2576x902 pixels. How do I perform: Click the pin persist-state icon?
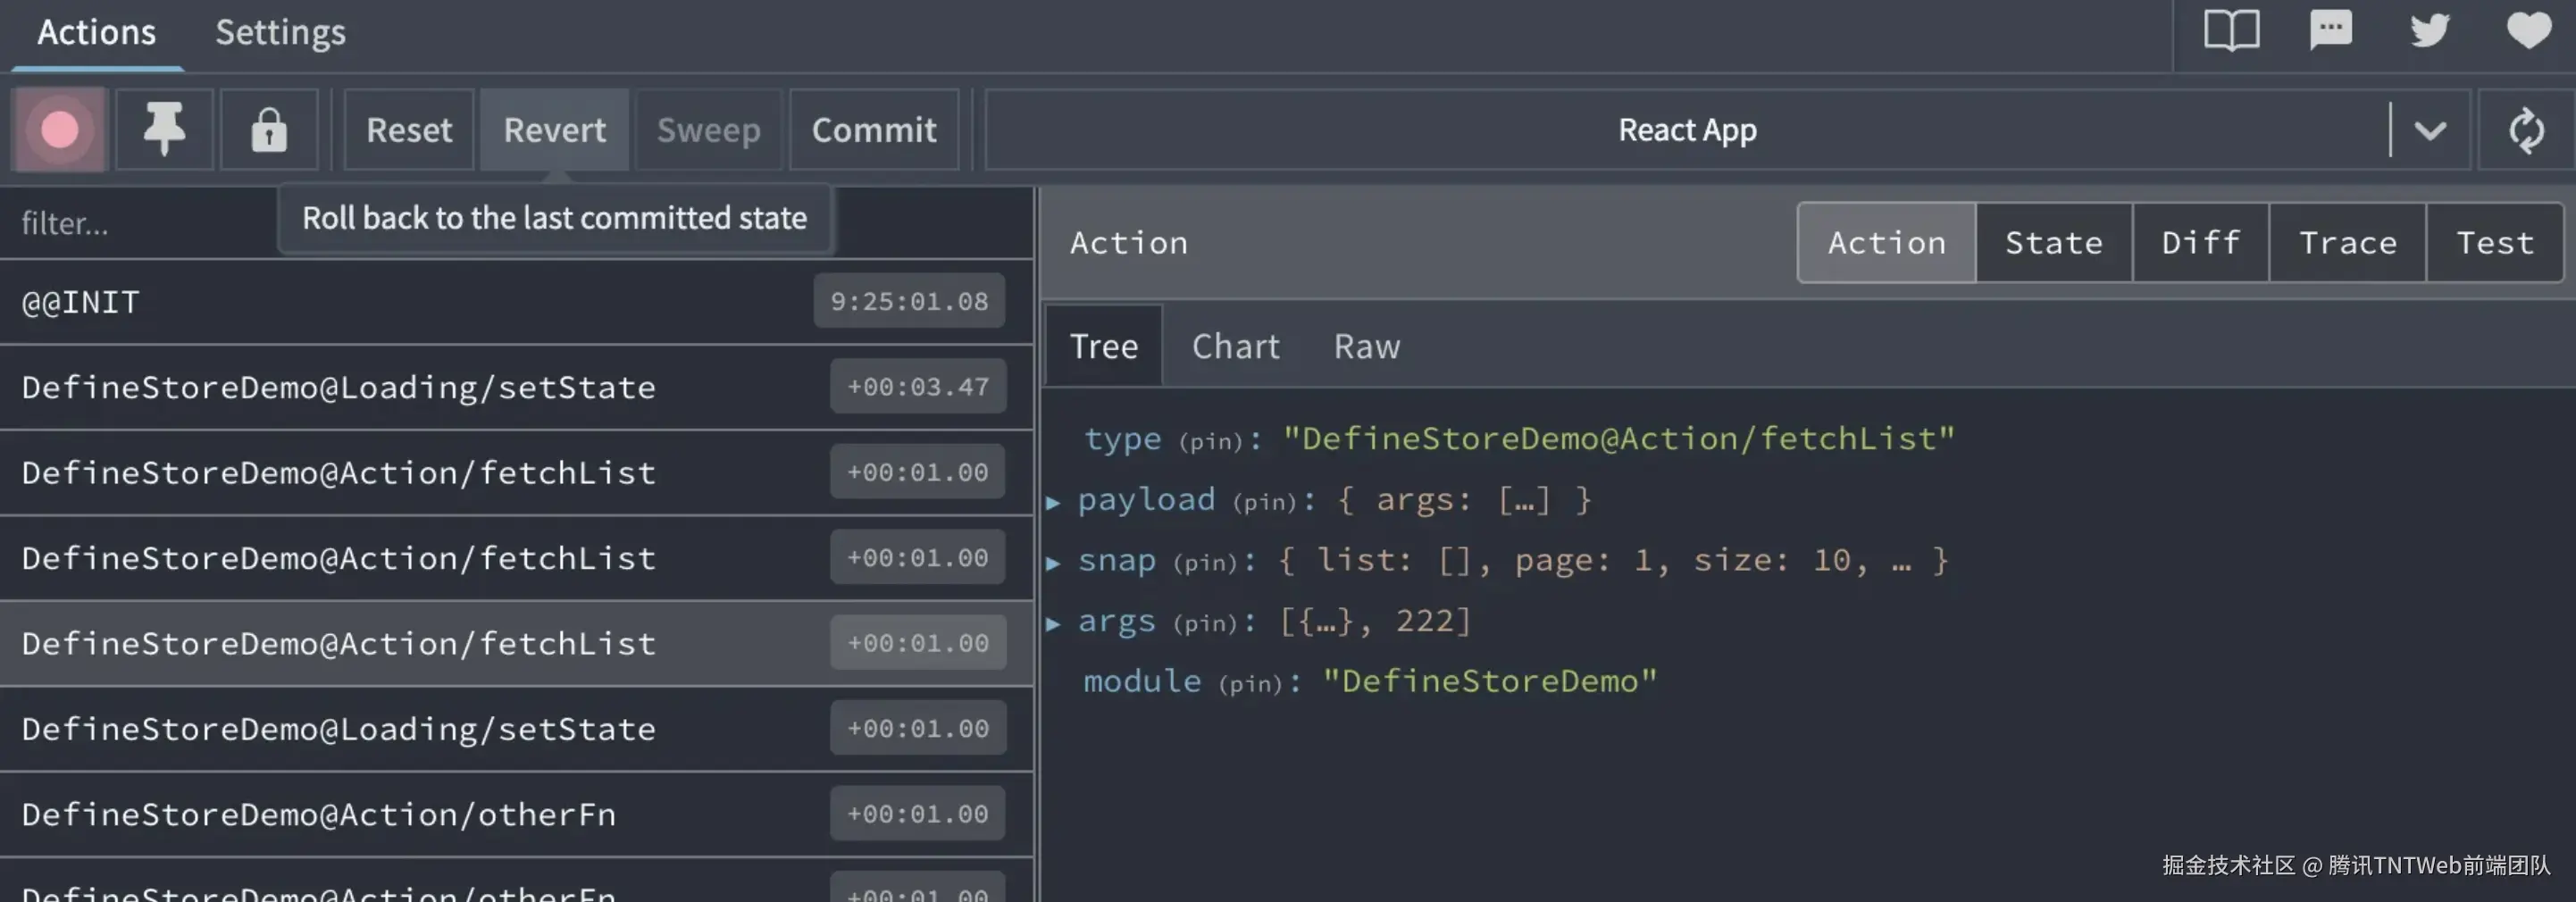[164, 130]
